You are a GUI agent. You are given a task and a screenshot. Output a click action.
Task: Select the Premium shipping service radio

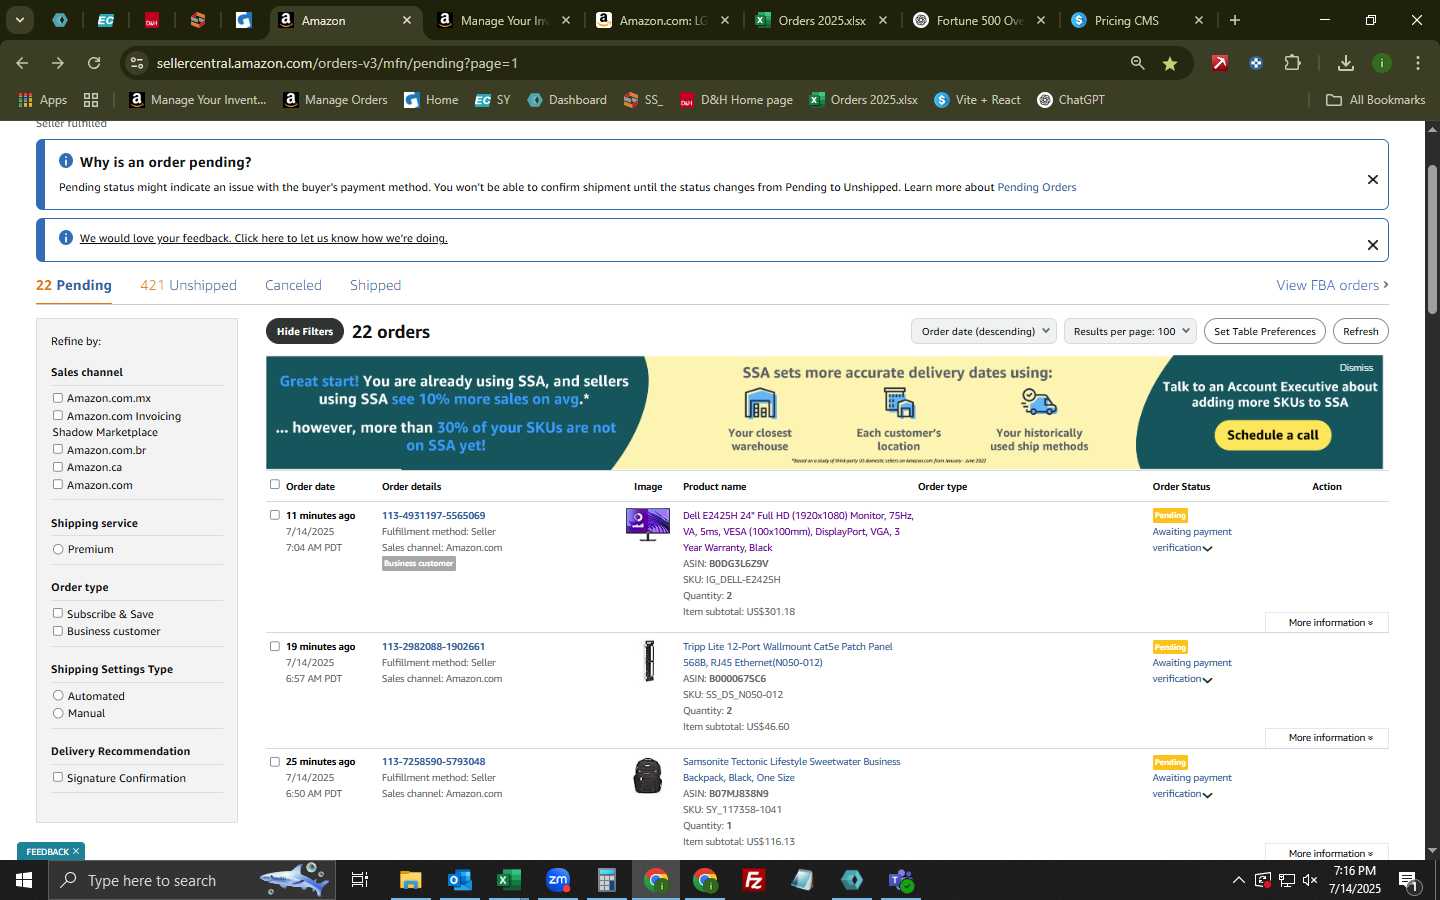[x=58, y=549]
